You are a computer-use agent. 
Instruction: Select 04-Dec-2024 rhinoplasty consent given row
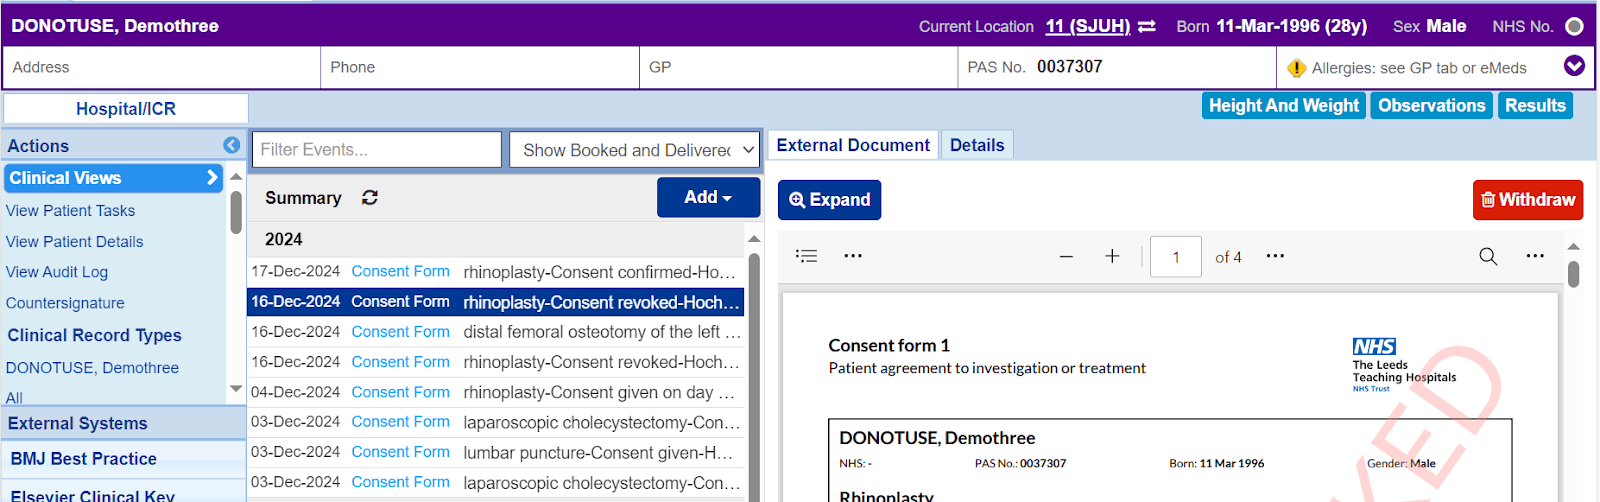pyautogui.click(x=495, y=392)
